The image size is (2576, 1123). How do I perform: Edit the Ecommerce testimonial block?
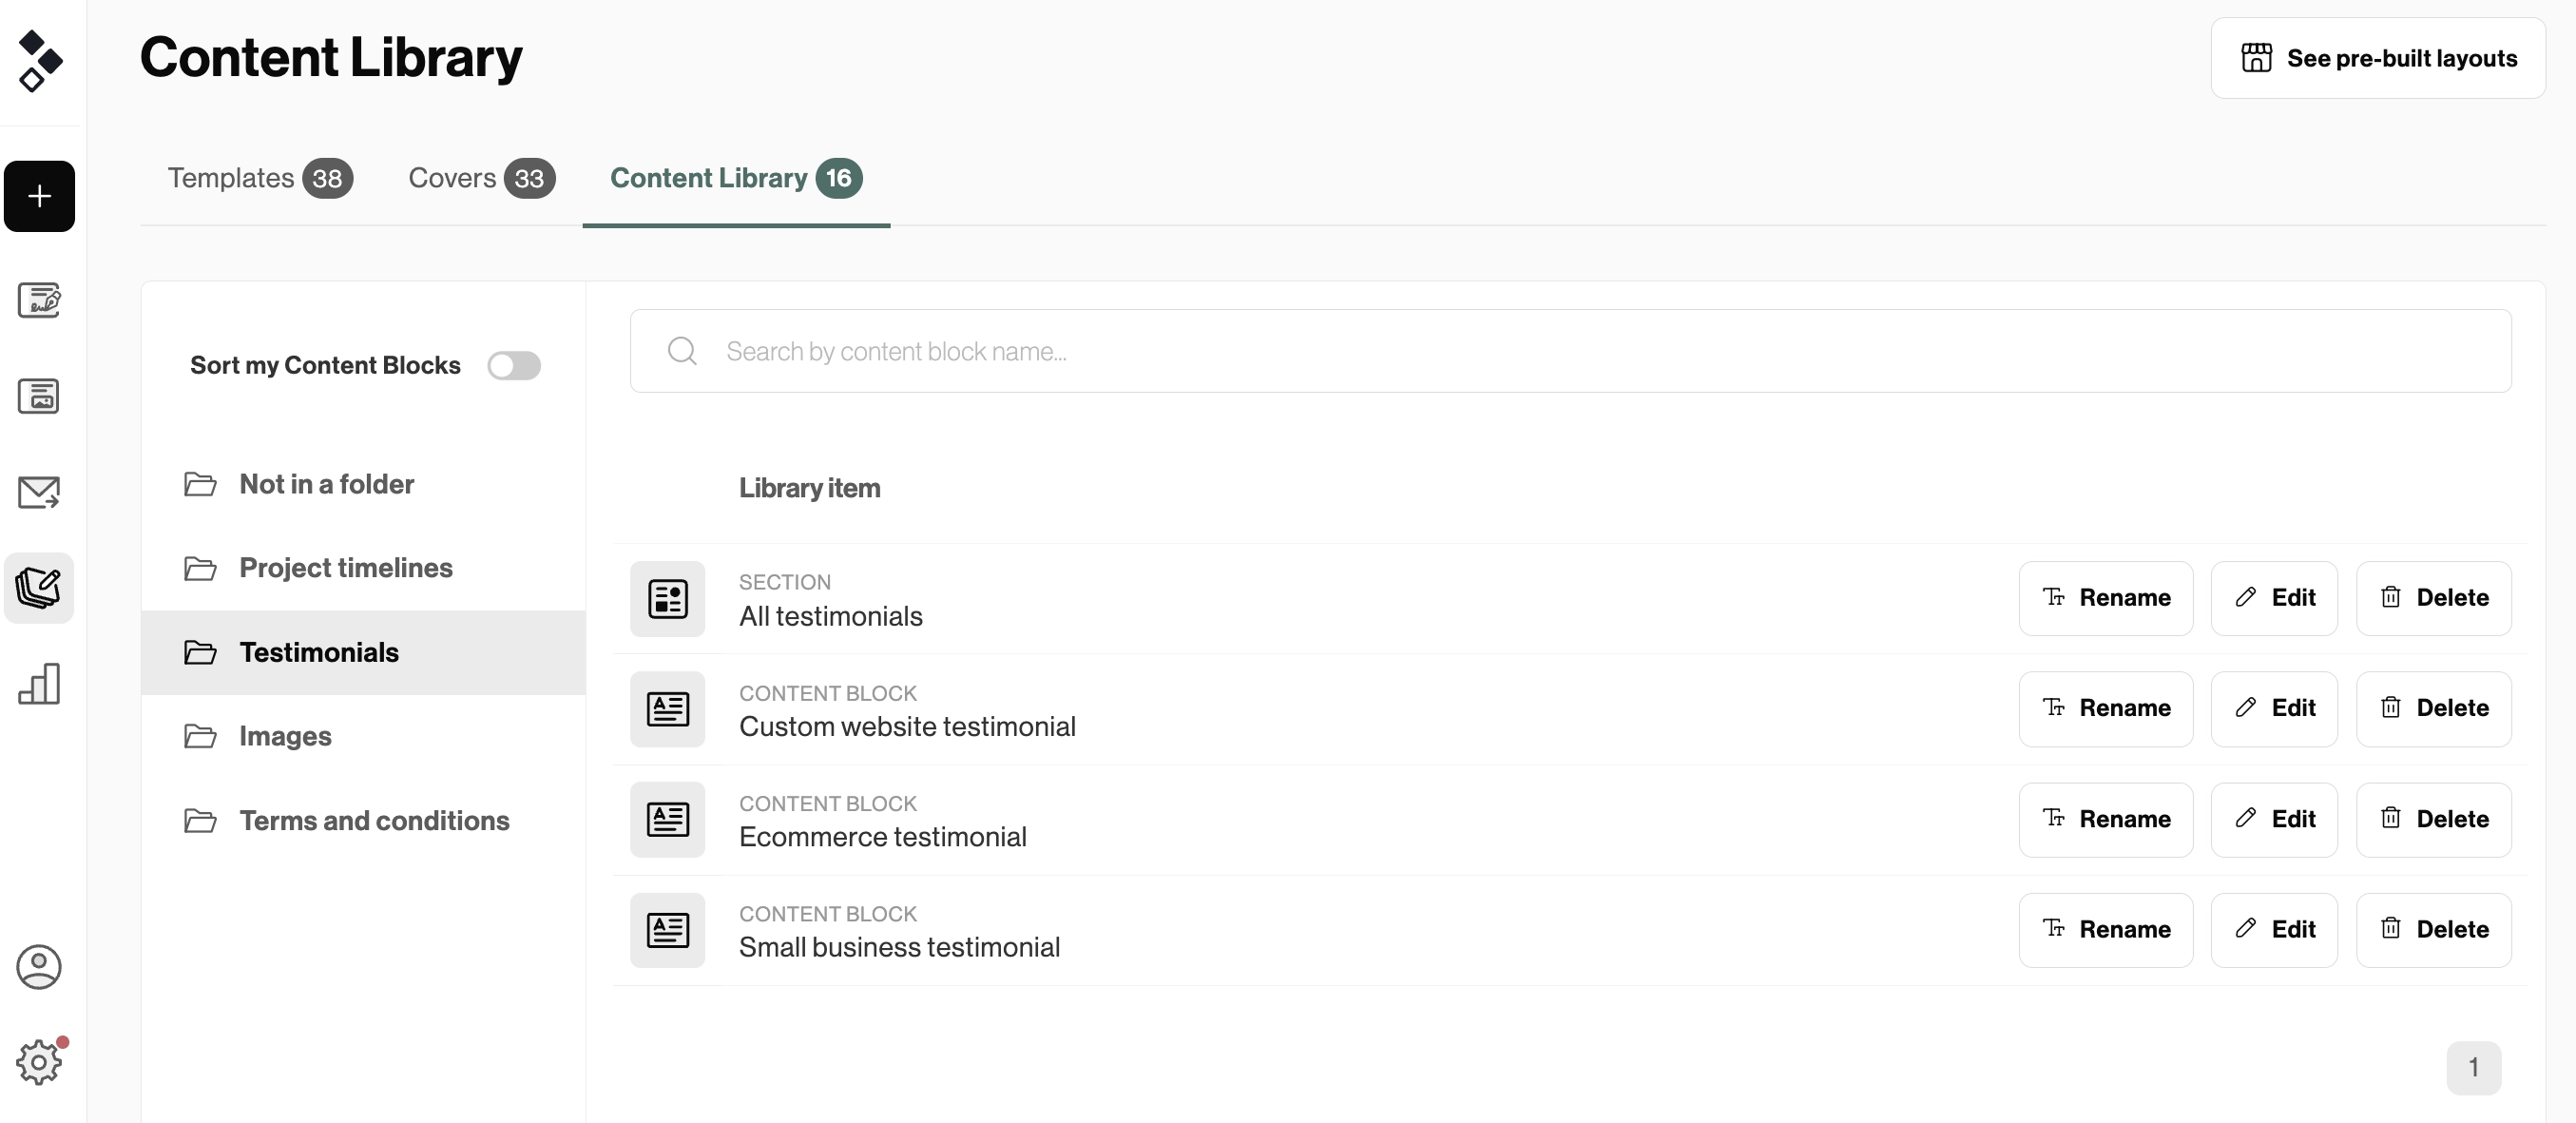[x=2274, y=819]
